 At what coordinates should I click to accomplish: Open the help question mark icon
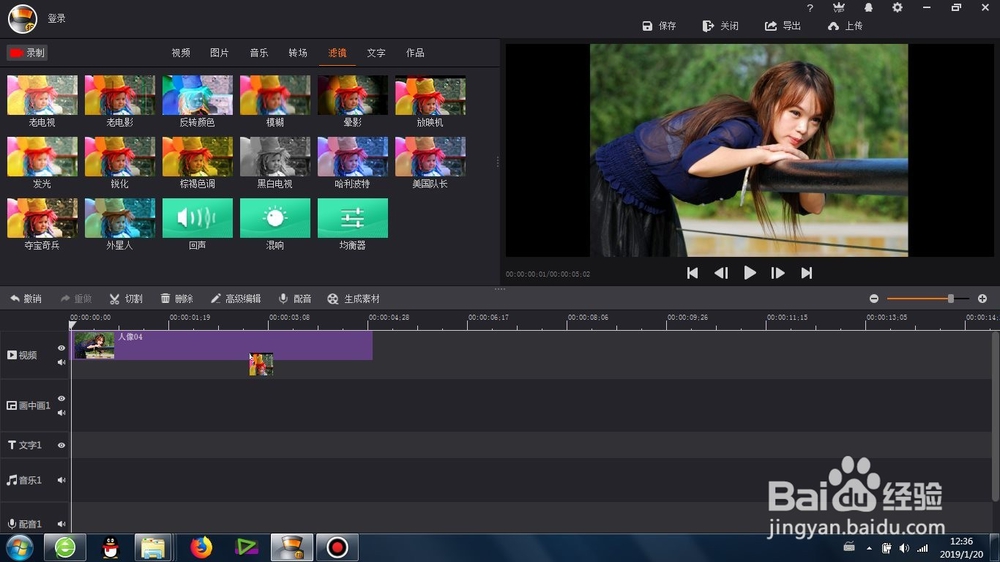(810, 8)
